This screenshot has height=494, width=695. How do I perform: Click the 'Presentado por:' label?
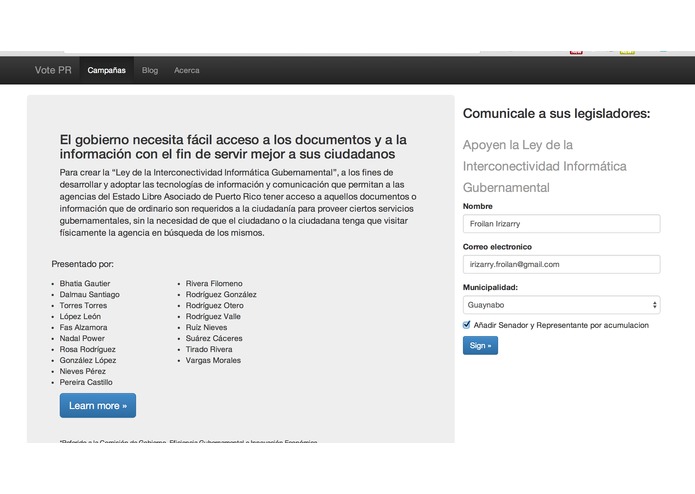[82, 264]
